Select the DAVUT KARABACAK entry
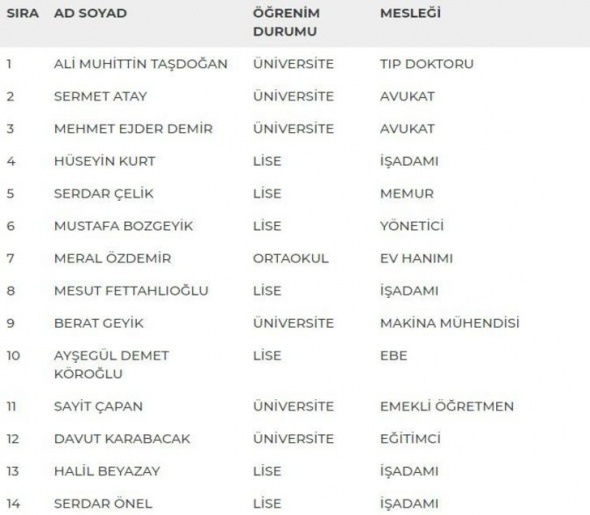This screenshot has width=590, height=515. pyautogui.click(x=122, y=439)
